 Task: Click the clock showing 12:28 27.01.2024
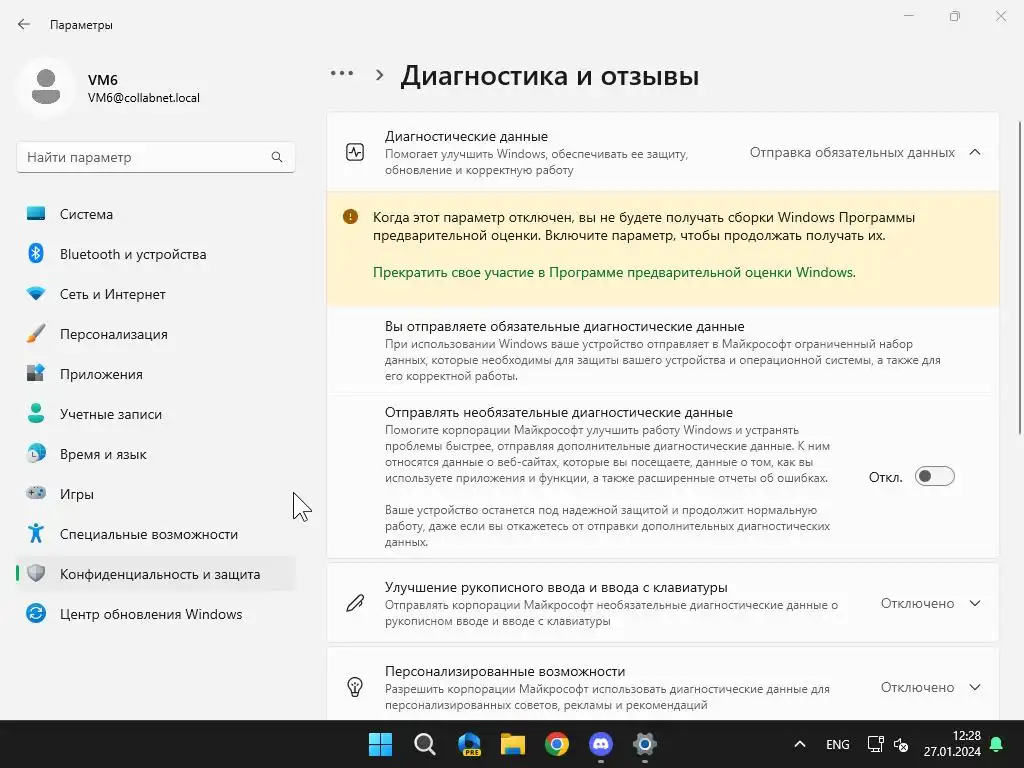(952, 744)
